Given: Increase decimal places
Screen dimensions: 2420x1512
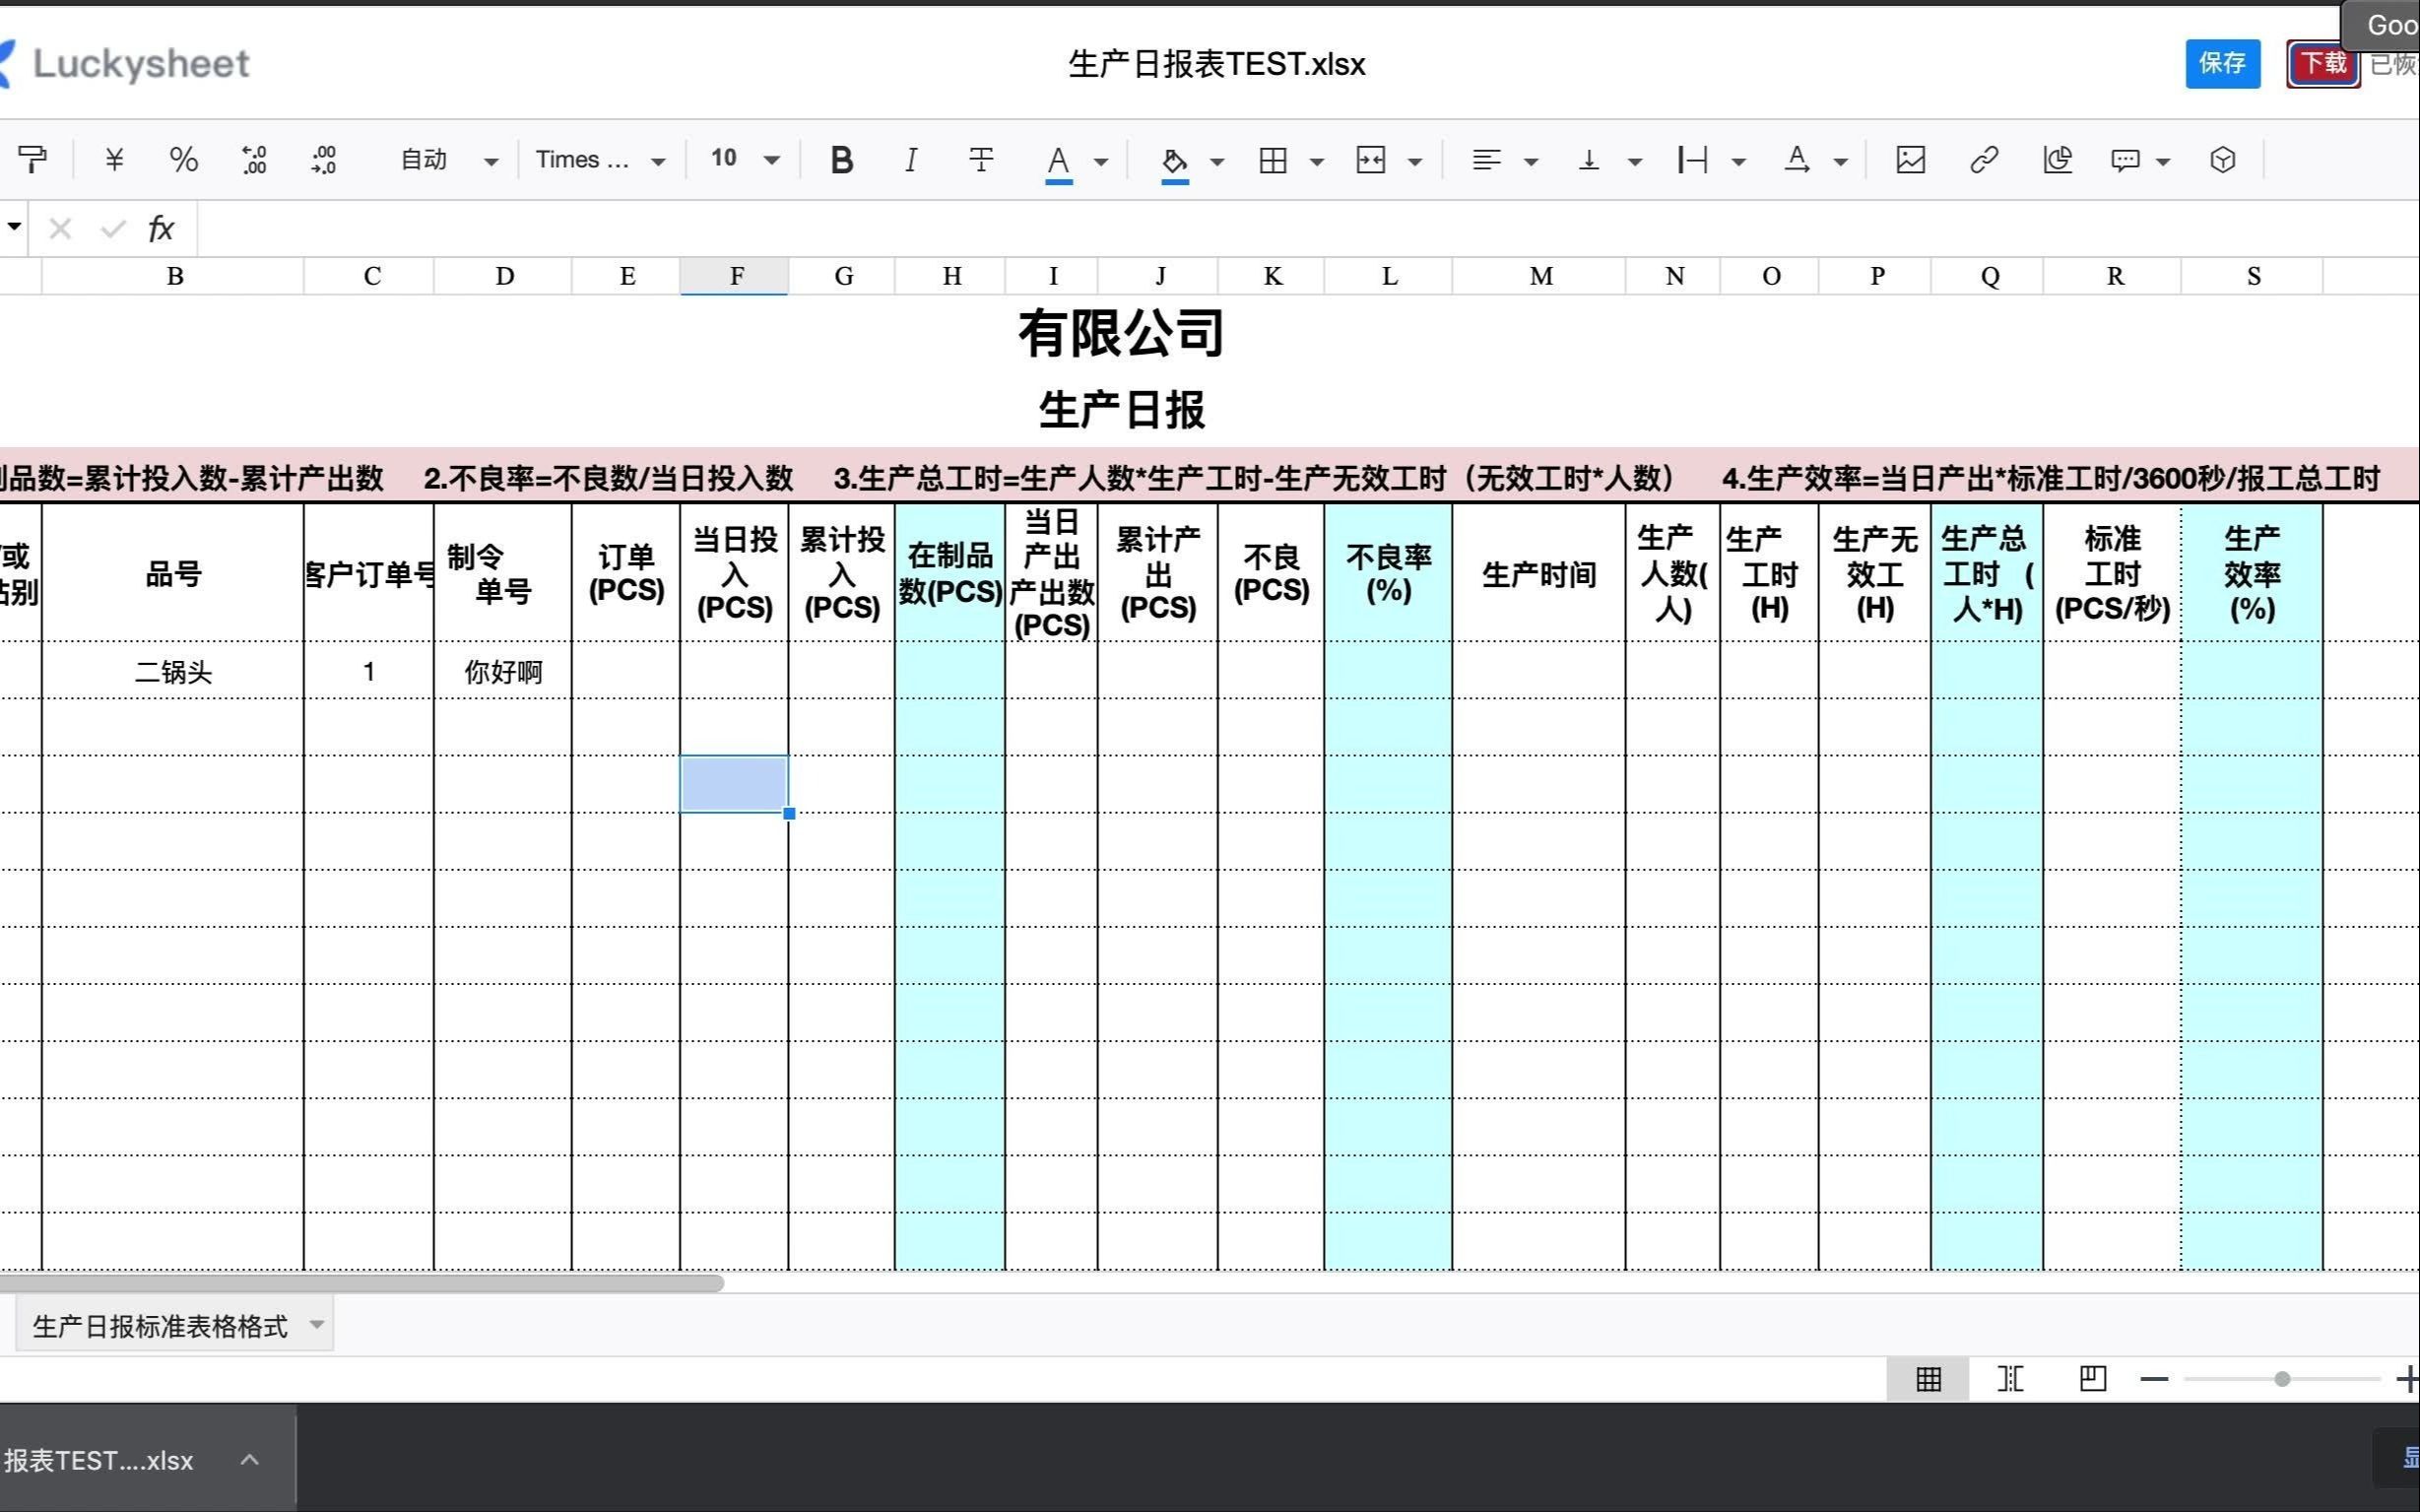Looking at the screenshot, I should tap(254, 159).
